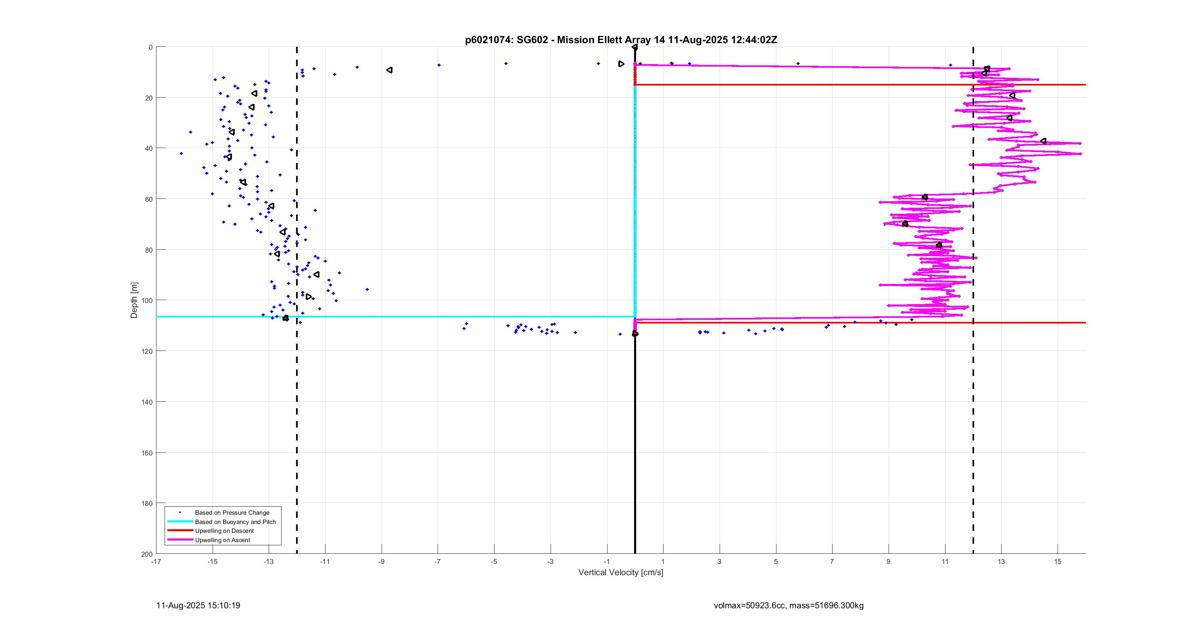The image size is (1200, 622).
Task: Click the red line sample in the legend
Action: point(180,530)
